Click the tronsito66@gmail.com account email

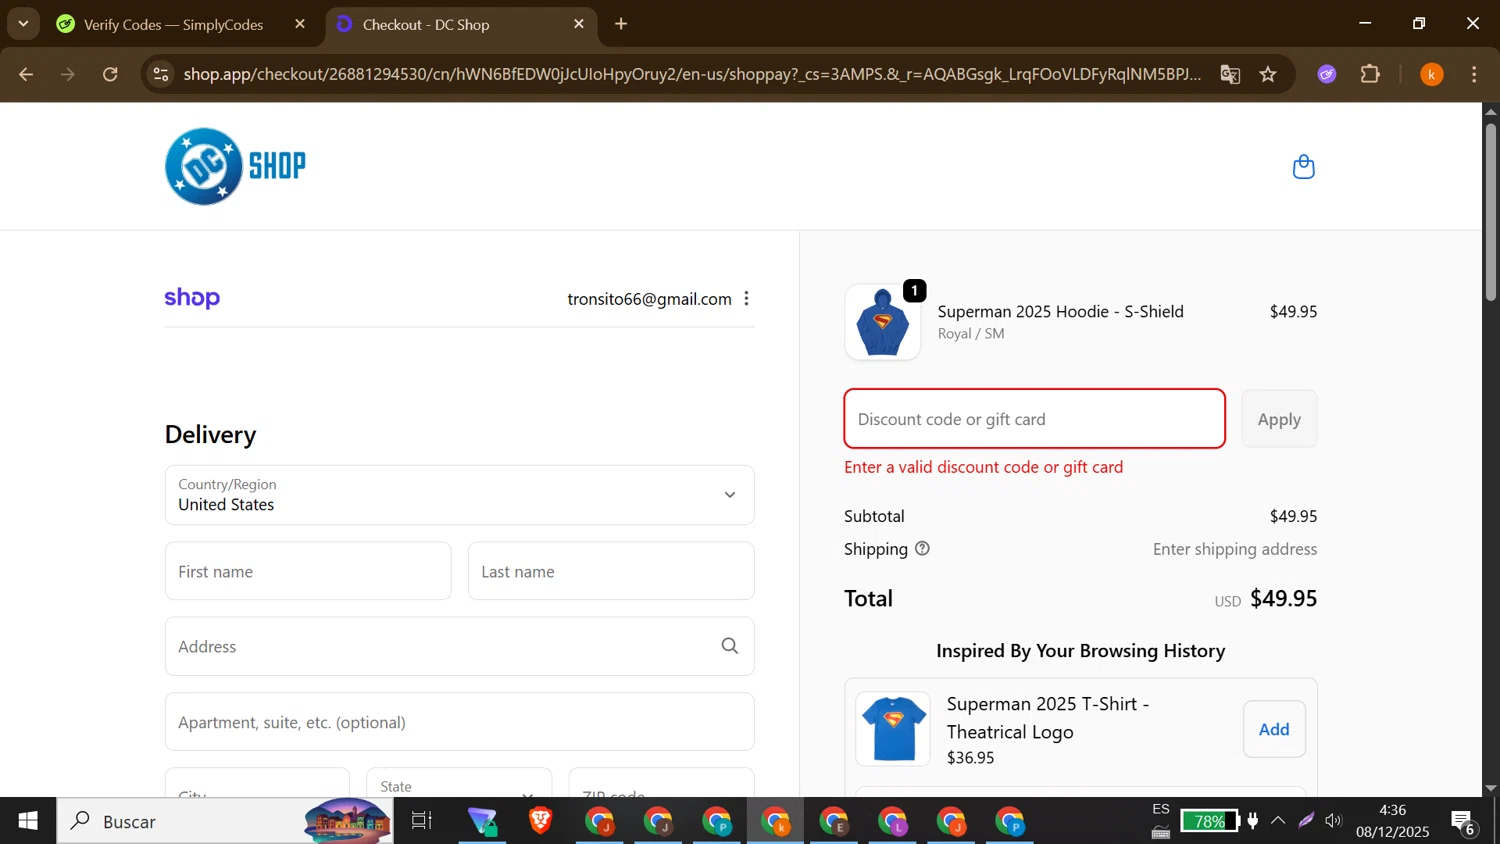[649, 299]
